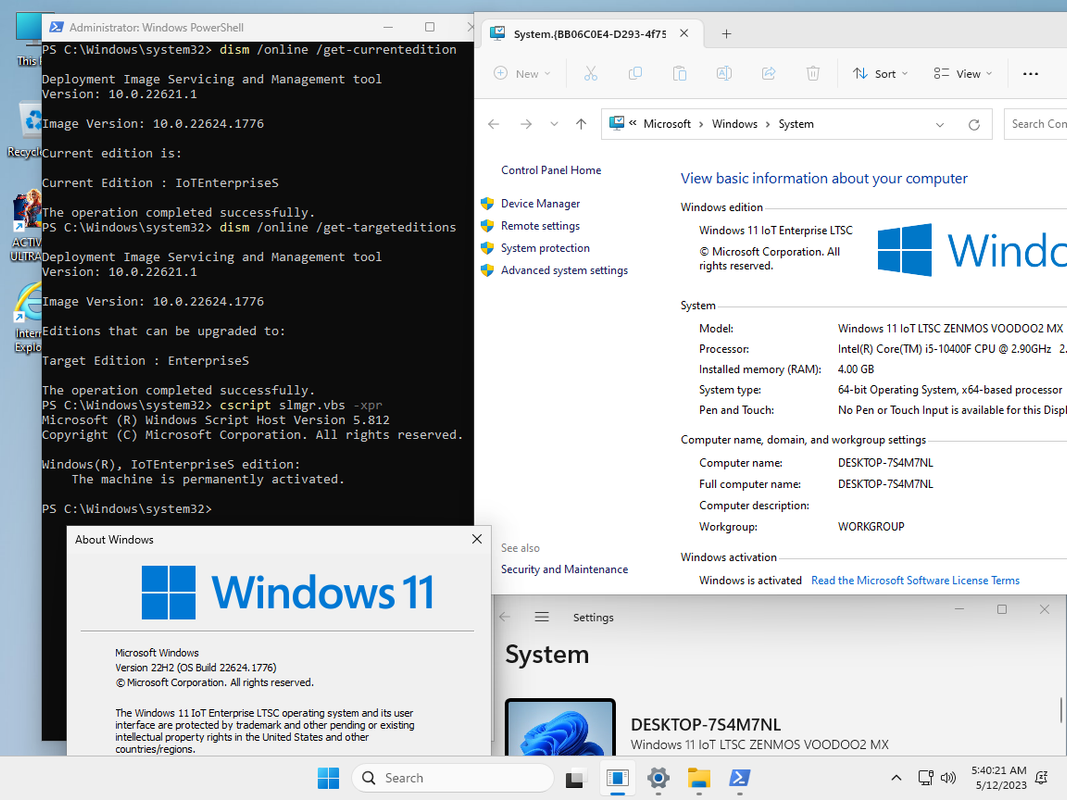Click the System breadcrumb segment
Image resolution: width=1067 pixels, height=800 pixels.
[795, 124]
